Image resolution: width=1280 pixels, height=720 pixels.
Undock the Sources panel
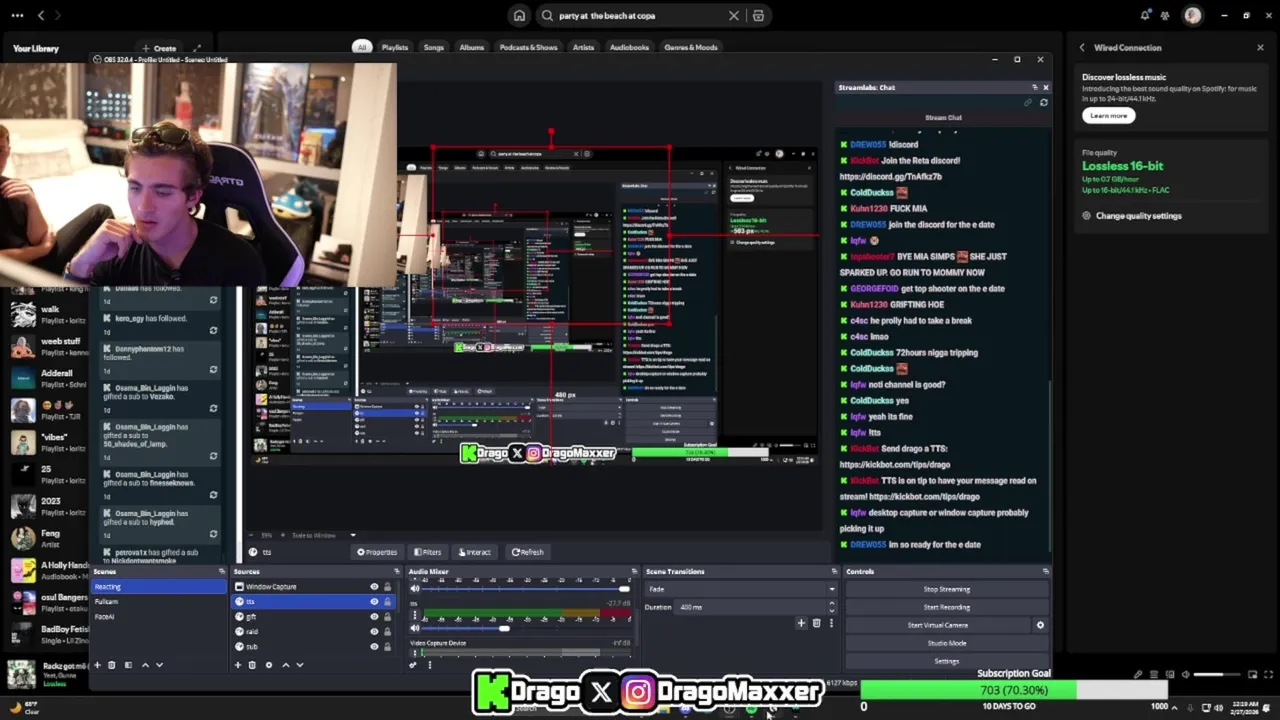click(x=397, y=572)
